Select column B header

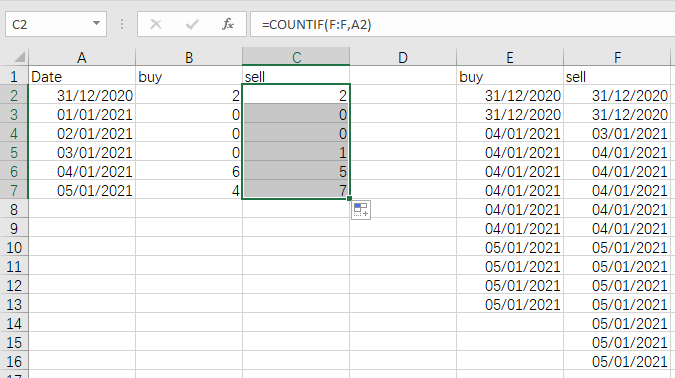189,57
